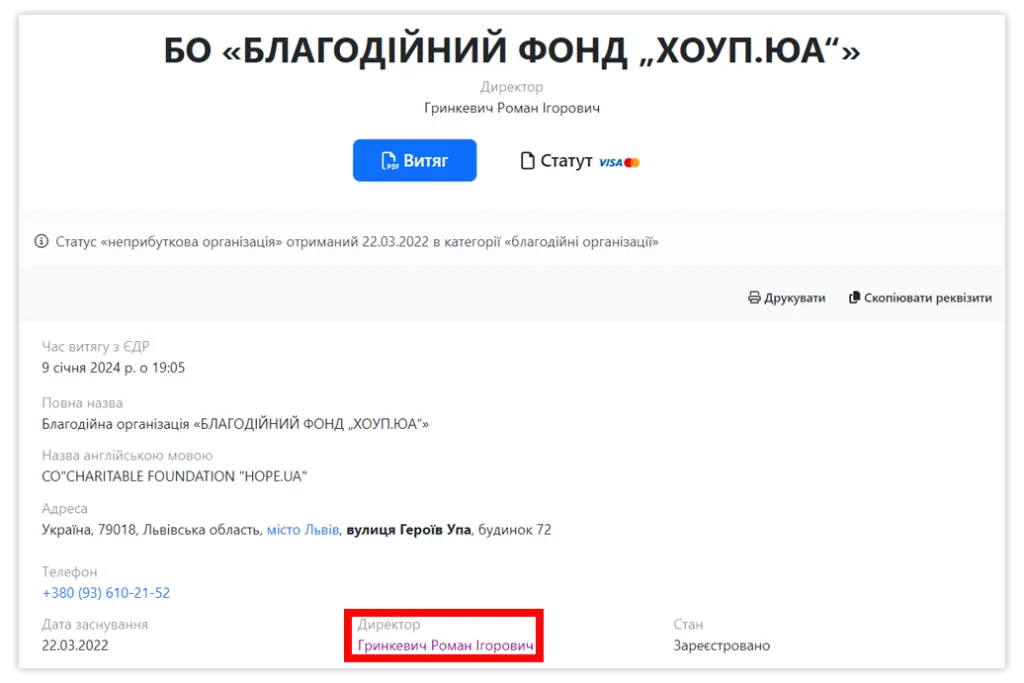Open the місто Львів address link
The image size is (1024, 683).
coord(303,529)
